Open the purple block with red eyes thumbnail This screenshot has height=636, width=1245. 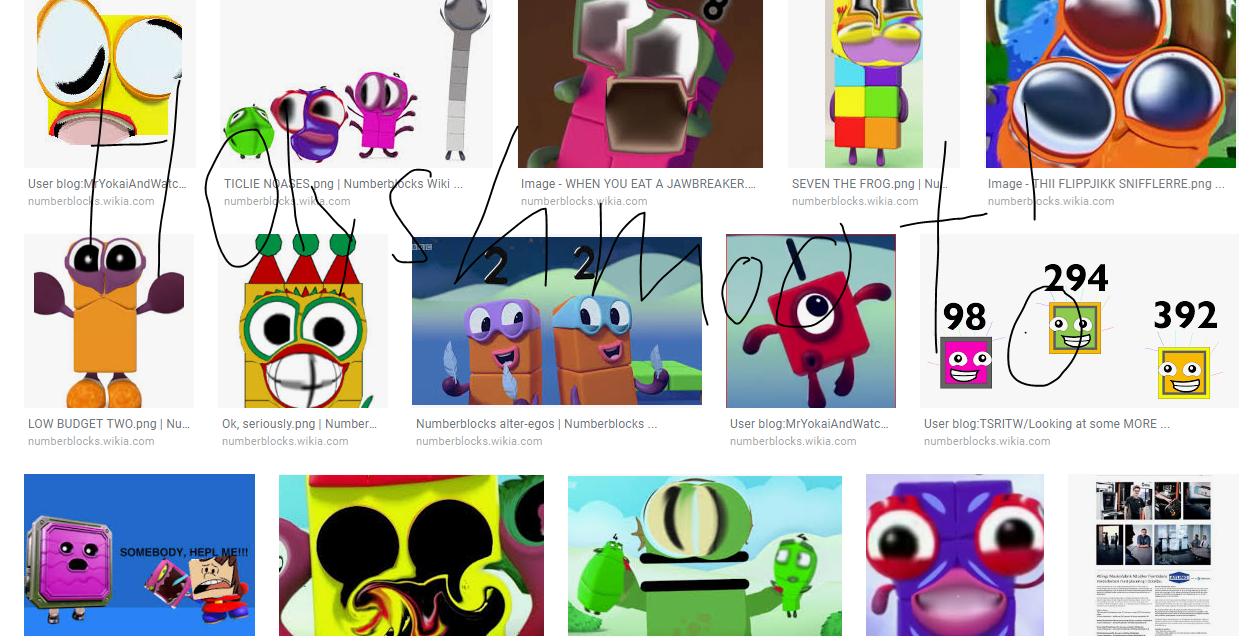pyautogui.click(x=955, y=555)
